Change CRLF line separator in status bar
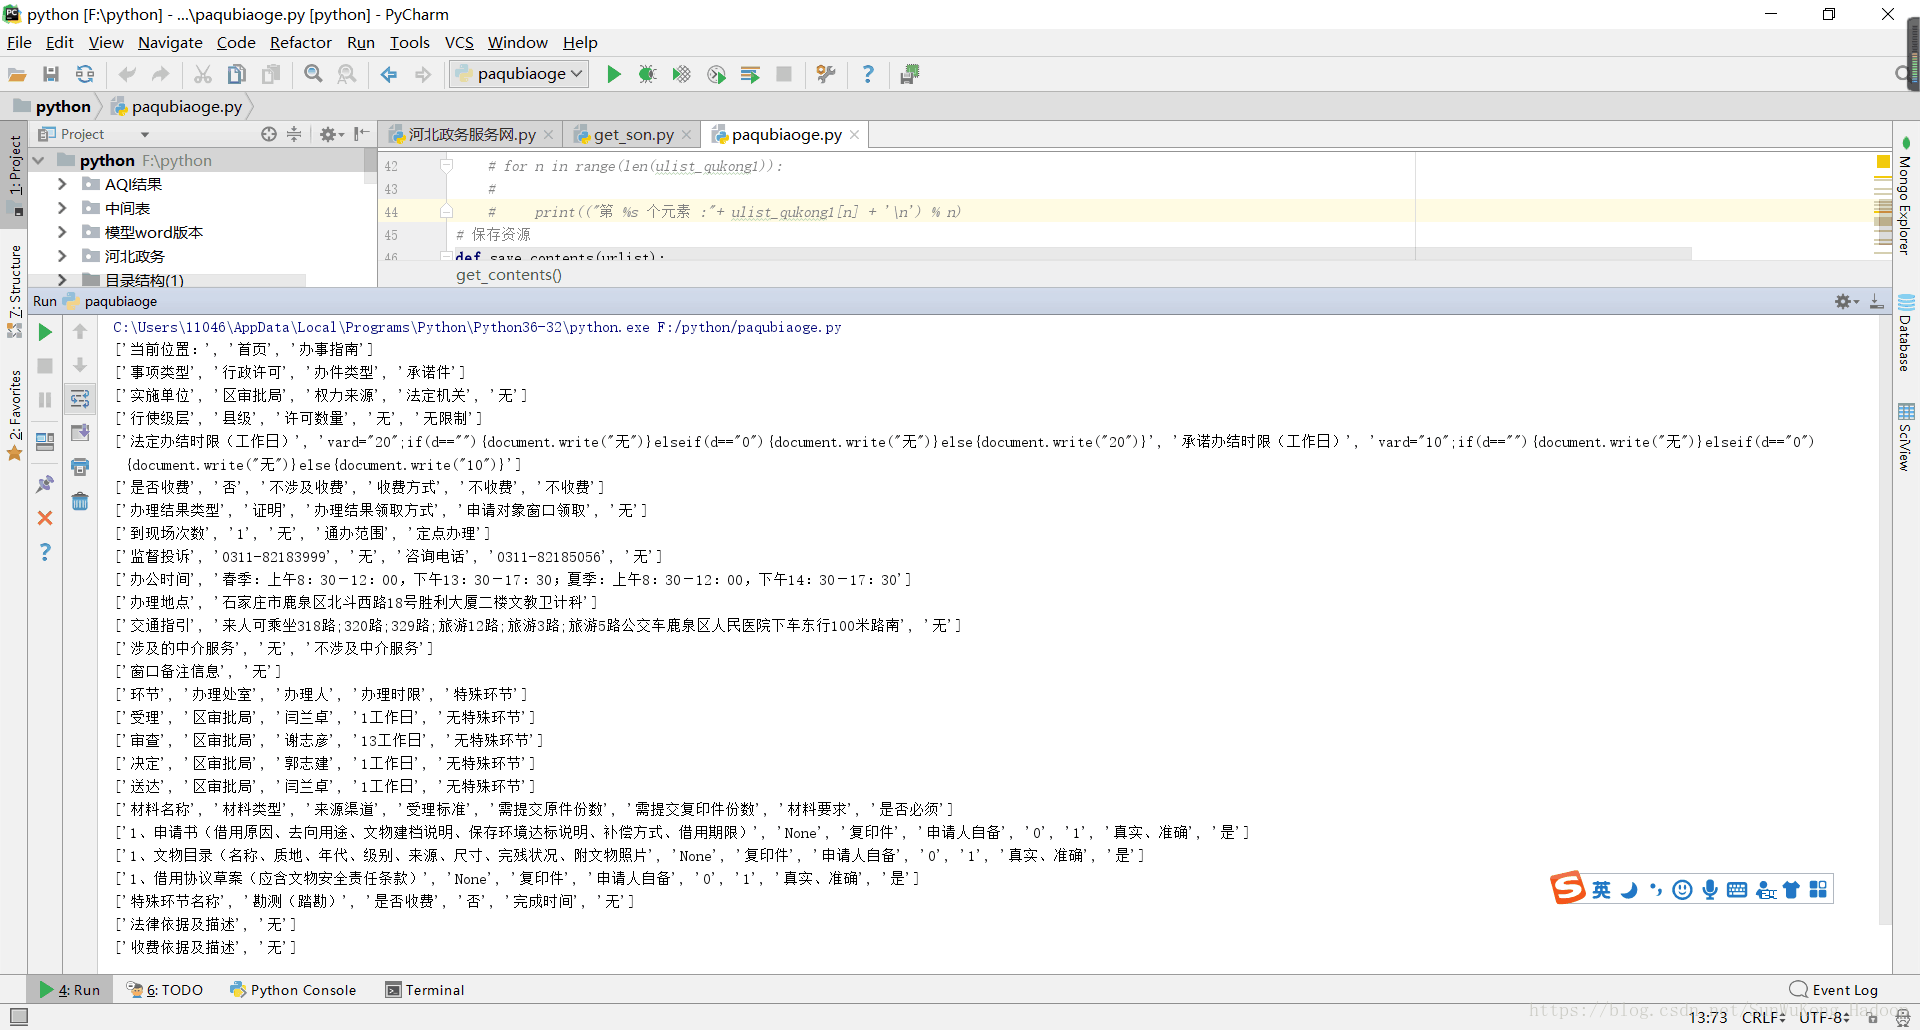This screenshot has height=1030, width=1920. (1763, 1017)
